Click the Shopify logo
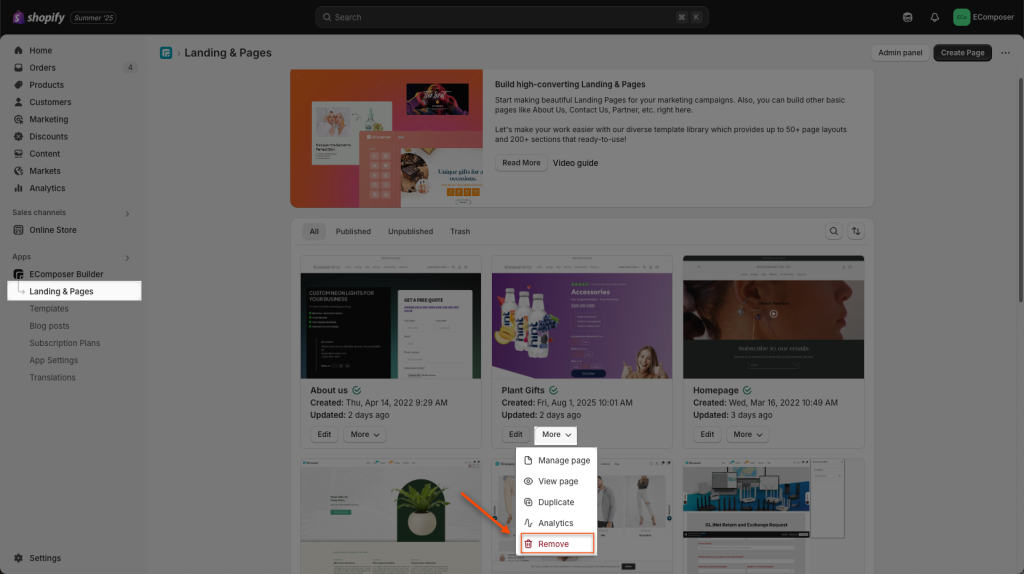The image size is (1024, 574). 39,18
